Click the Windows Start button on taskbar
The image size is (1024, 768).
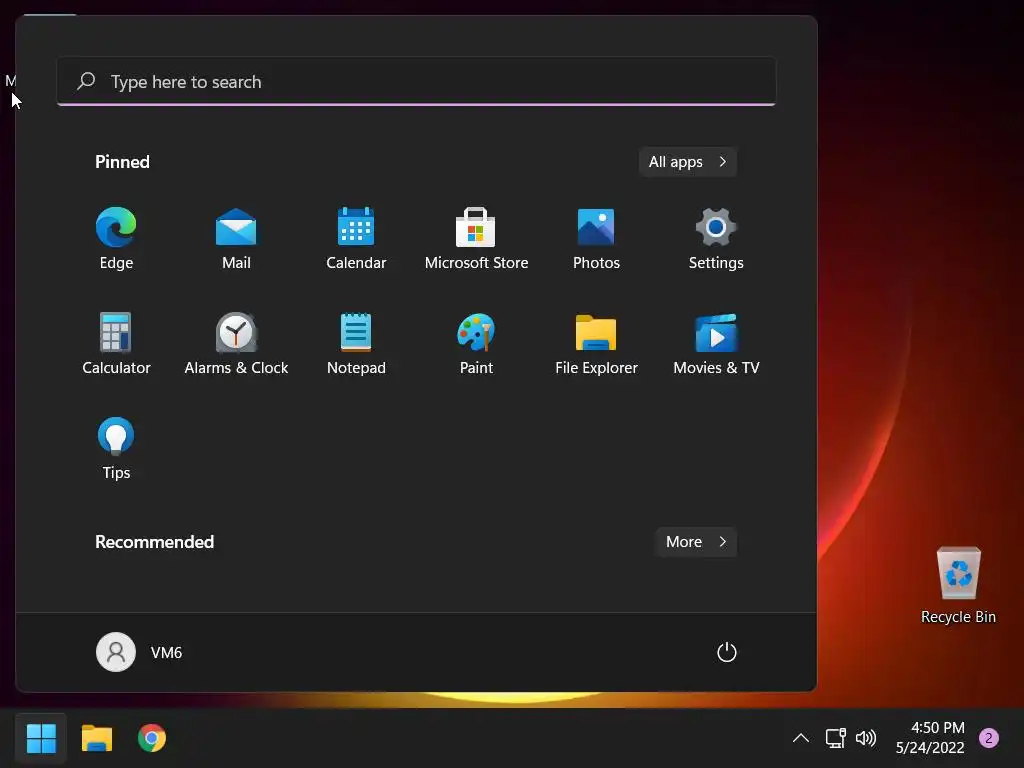pyautogui.click(x=41, y=738)
